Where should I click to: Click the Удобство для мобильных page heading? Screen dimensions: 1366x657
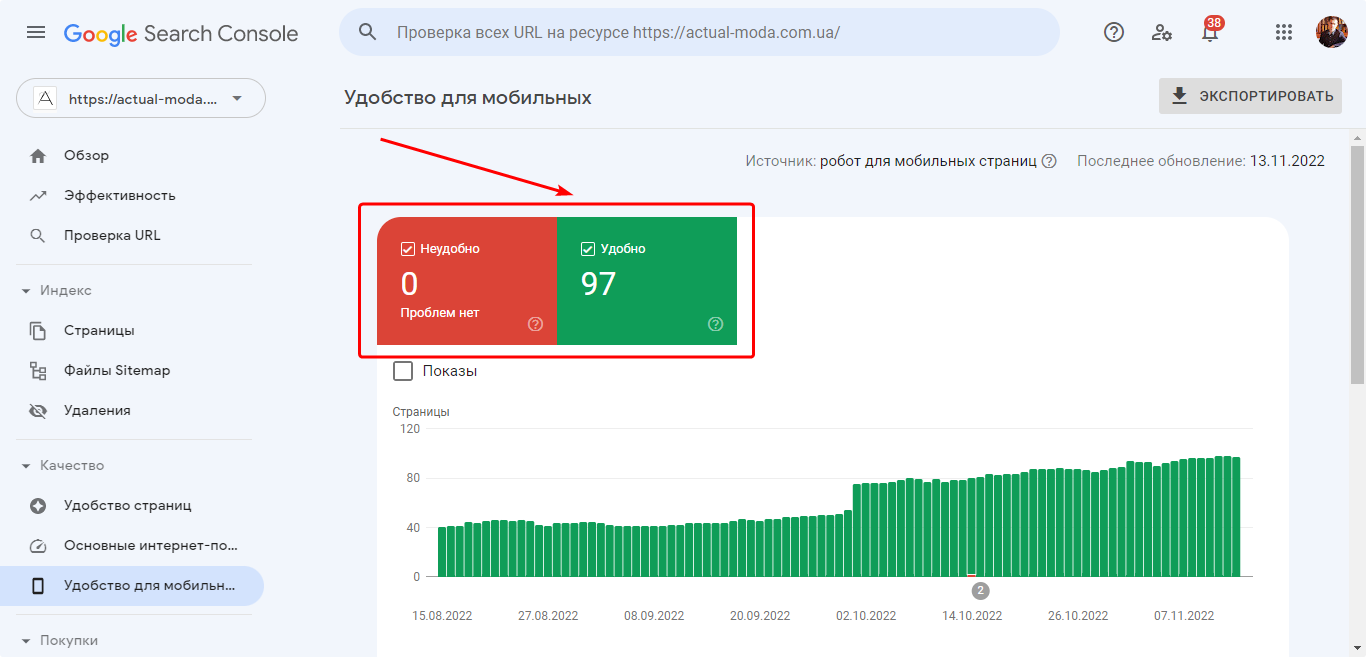[468, 97]
